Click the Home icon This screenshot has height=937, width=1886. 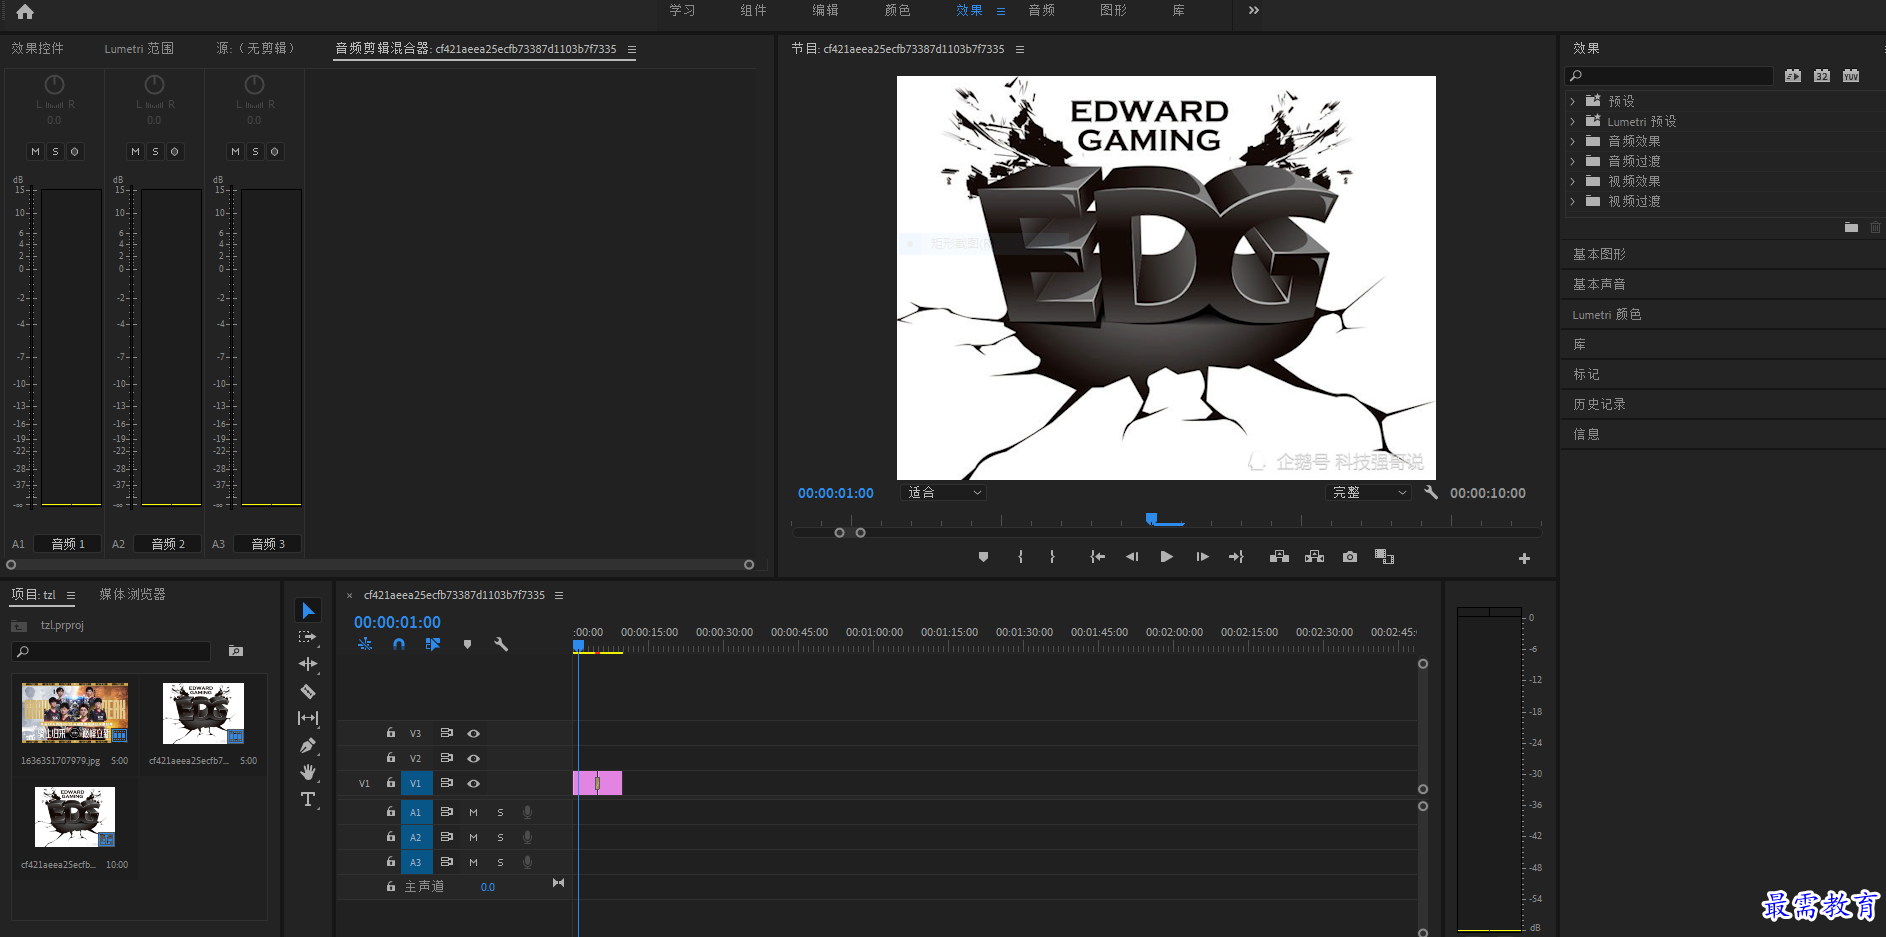[x=25, y=11]
